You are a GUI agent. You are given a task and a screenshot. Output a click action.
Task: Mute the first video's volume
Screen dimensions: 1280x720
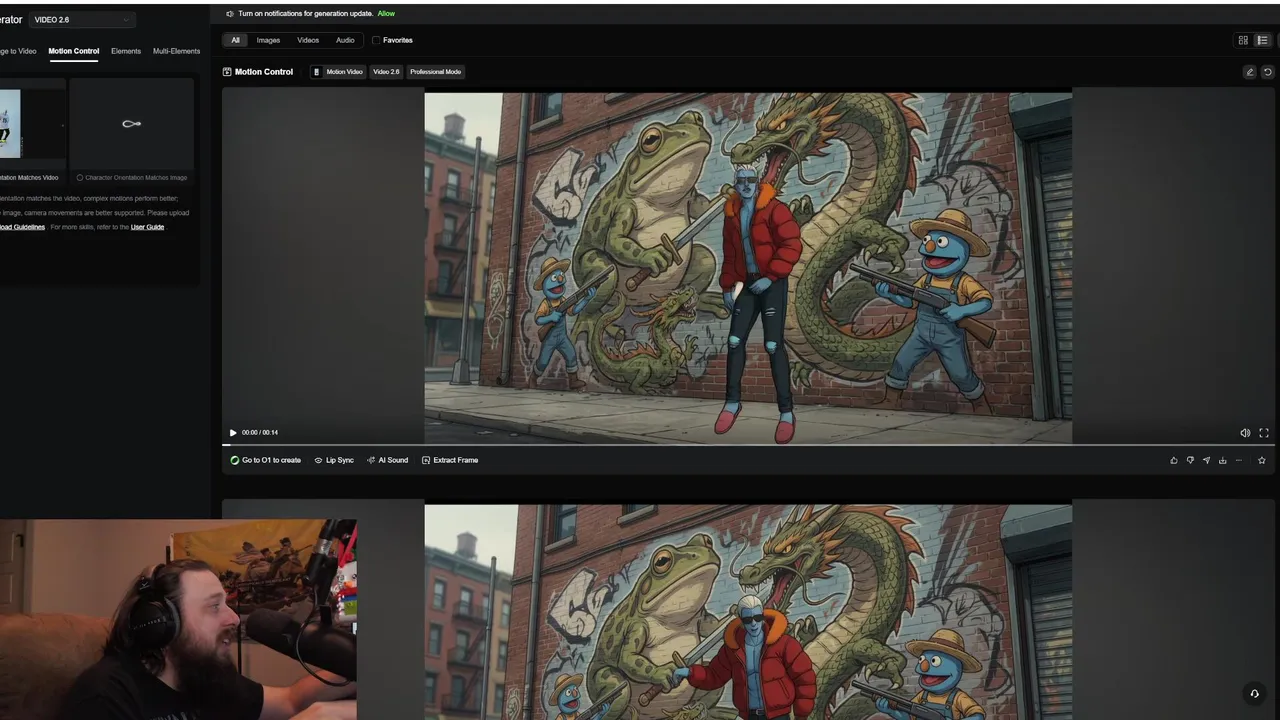(1245, 433)
